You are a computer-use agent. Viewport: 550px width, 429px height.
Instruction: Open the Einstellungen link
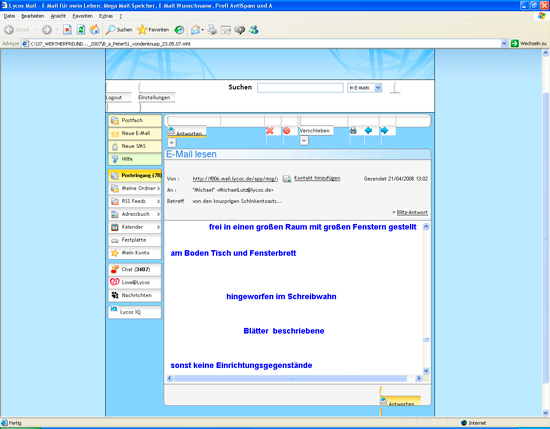click(154, 98)
